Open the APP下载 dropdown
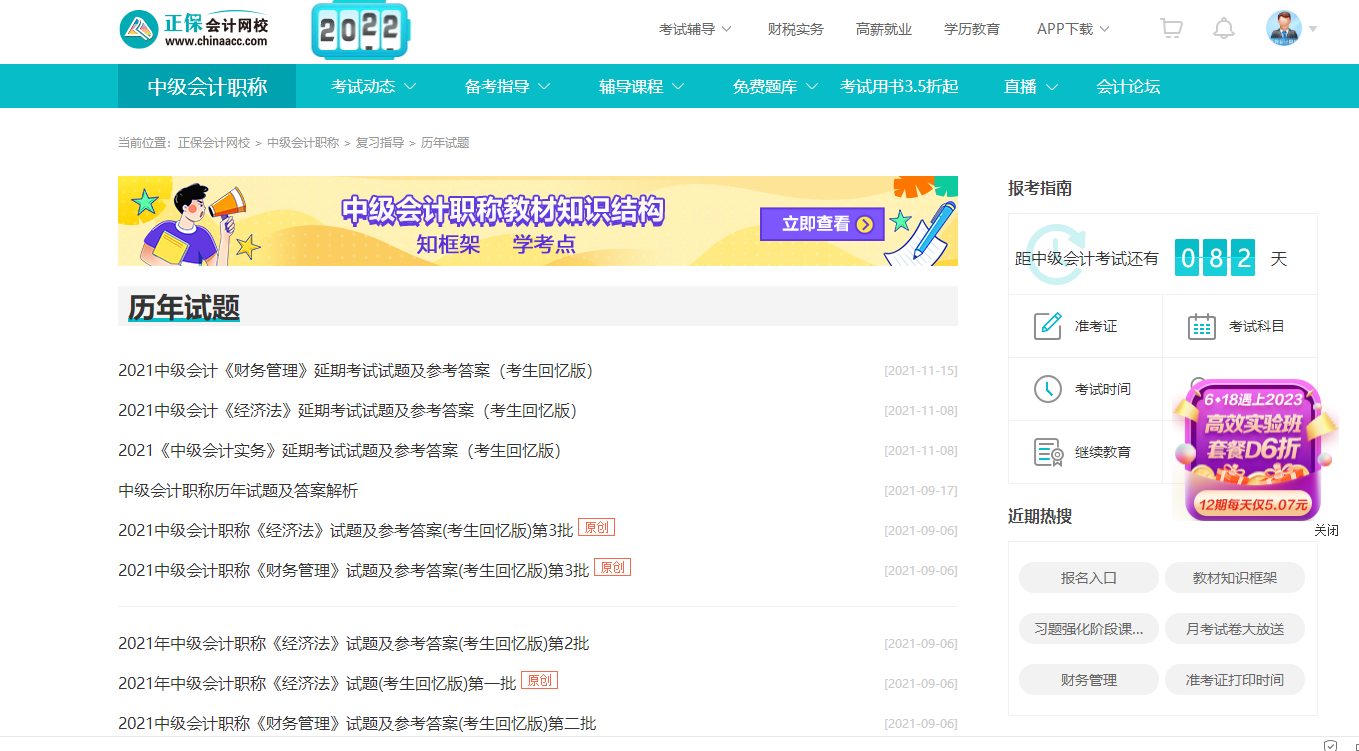This screenshot has height=751, width=1359. pos(1065,30)
